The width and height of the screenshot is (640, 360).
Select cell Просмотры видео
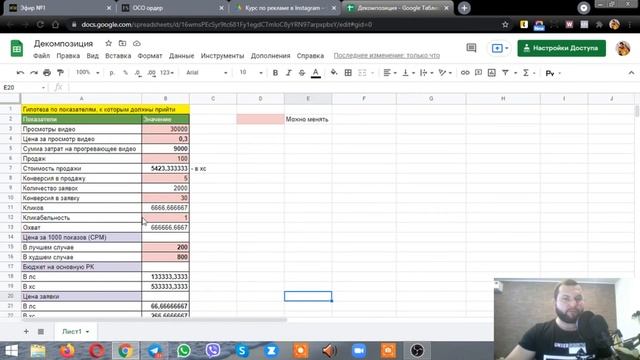click(81, 129)
